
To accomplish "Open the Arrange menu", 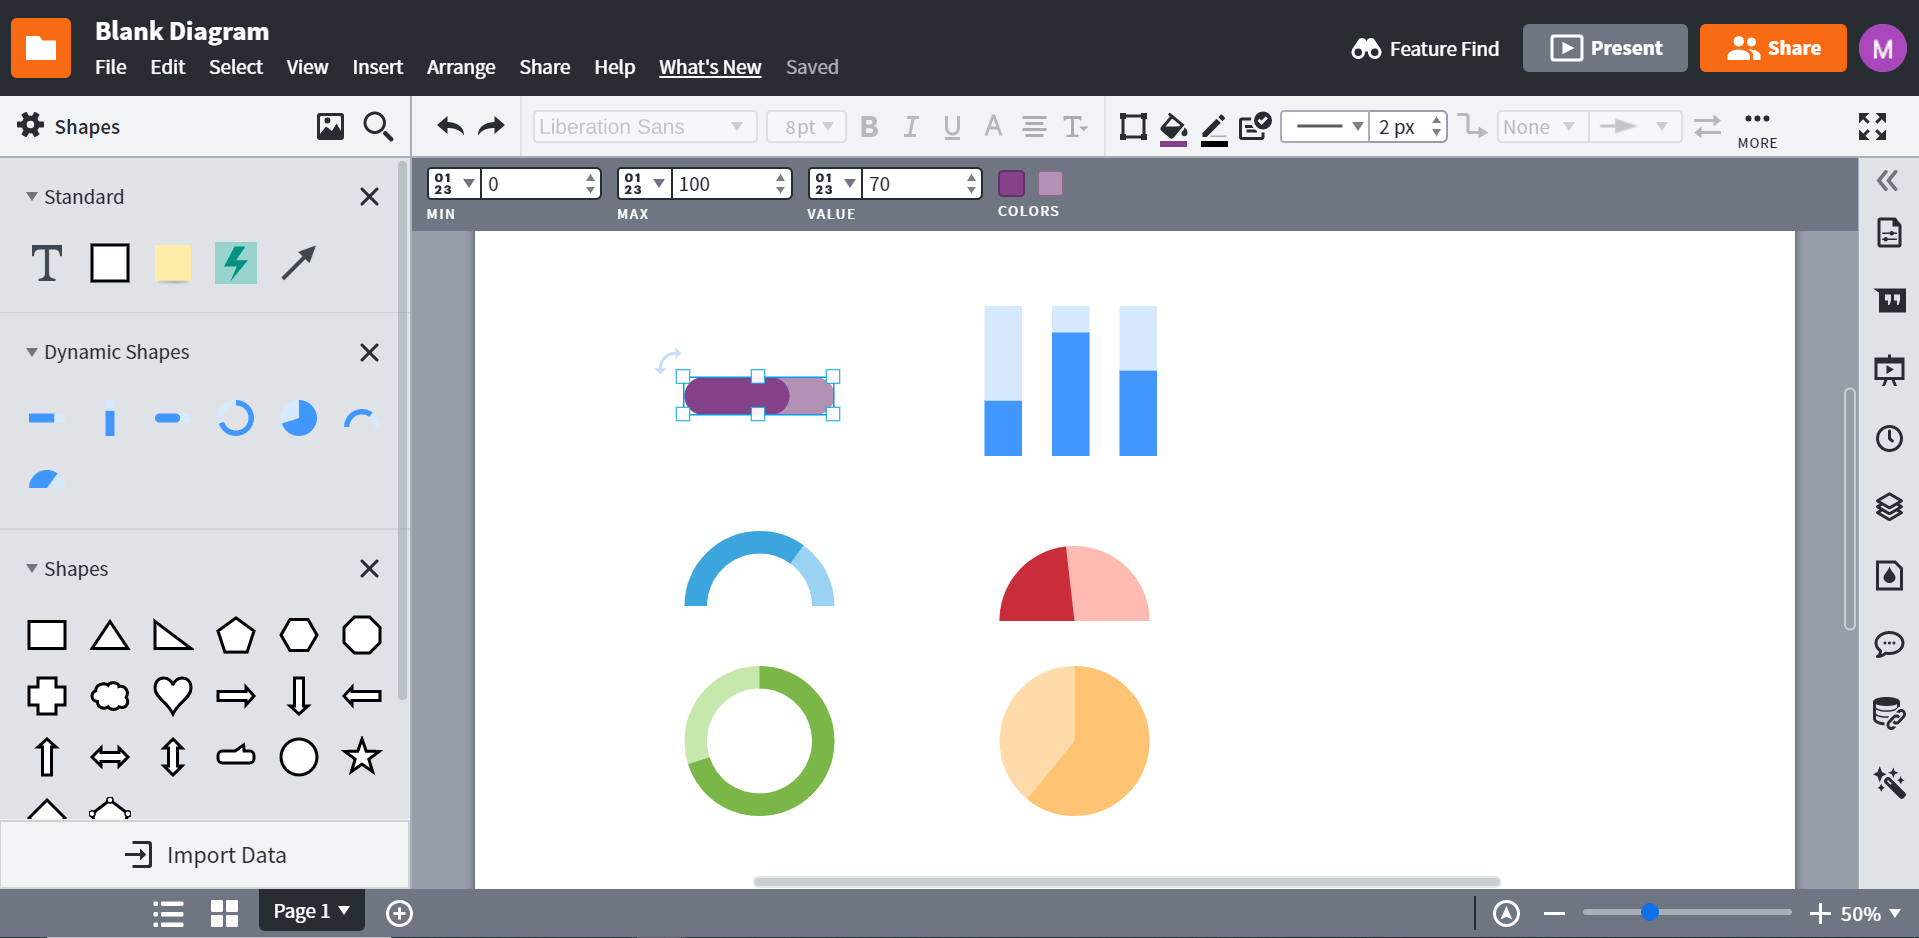I will tap(461, 67).
